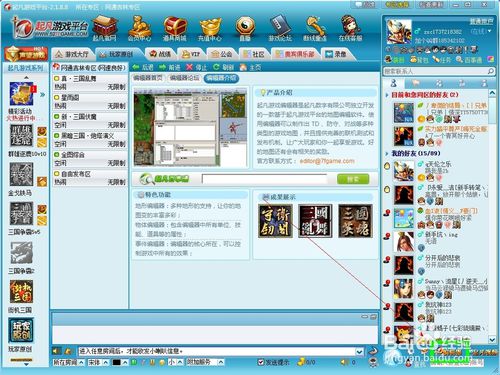The width and height of the screenshot is (500, 375).
Task: Open the black text color swatch
Action: click(x=116, y=362)
